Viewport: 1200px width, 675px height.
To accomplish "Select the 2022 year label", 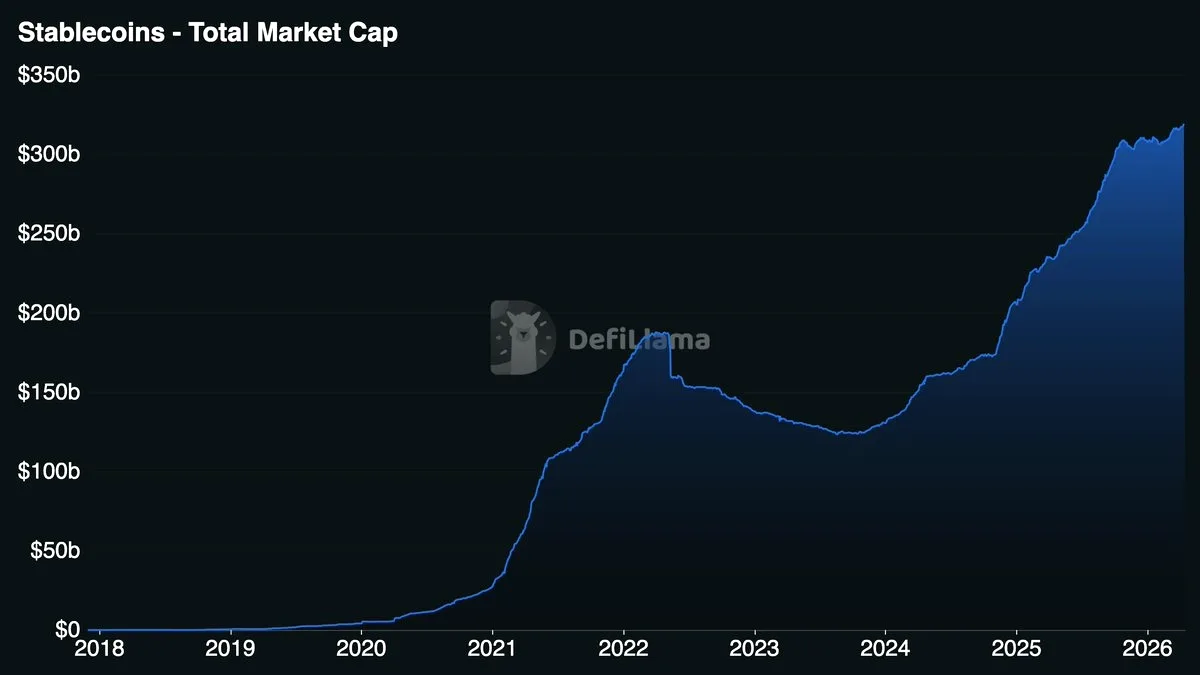I will [623, 651].
